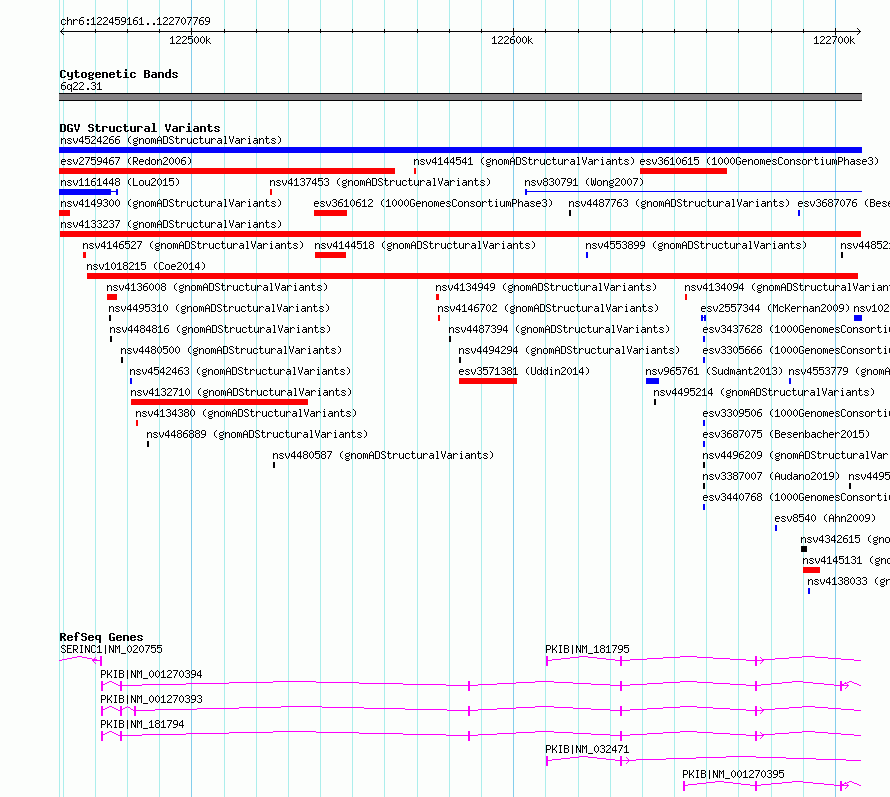Screen dimensions: 890x797
Task: Click the chr6:122459161..122707769 coordinate text
Action: [135, 22]
